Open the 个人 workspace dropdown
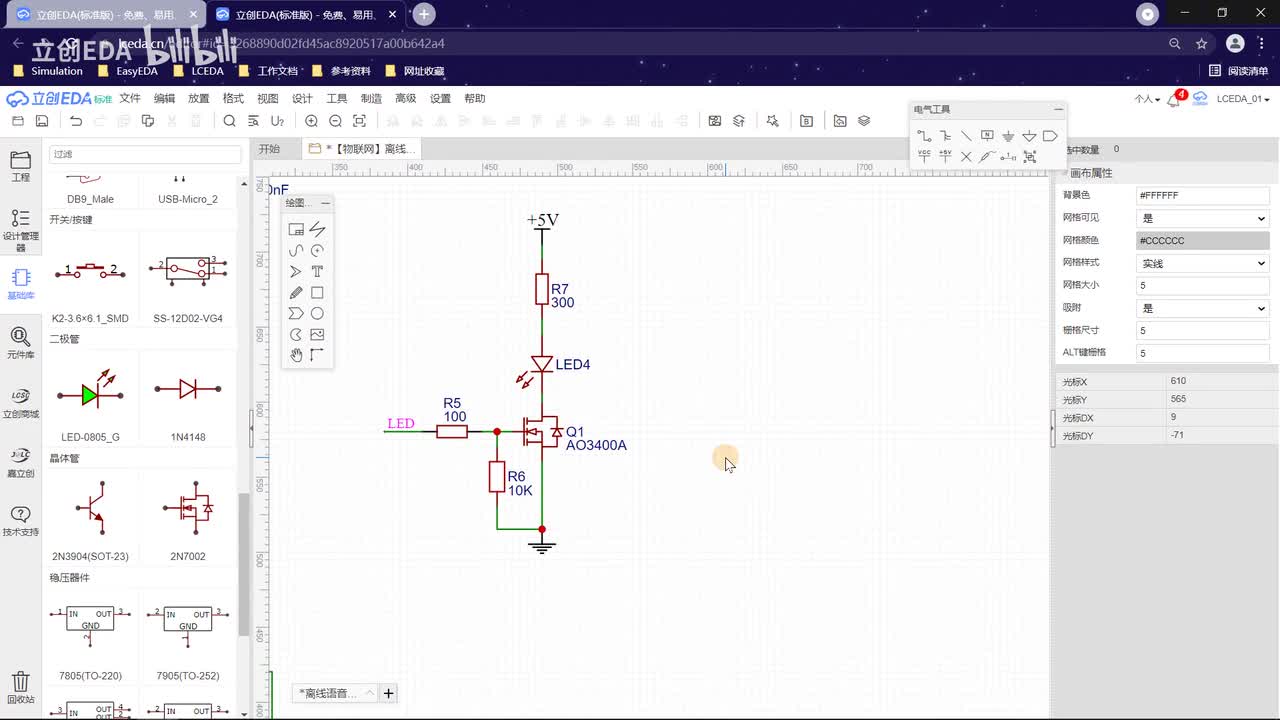The height and width of the screenshot is (720, 1280). pyautogui.click(x=1147, y=99)
